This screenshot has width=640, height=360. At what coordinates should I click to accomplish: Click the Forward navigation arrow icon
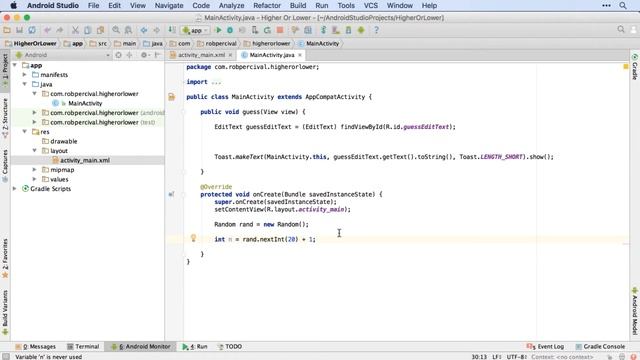[156, 30]
